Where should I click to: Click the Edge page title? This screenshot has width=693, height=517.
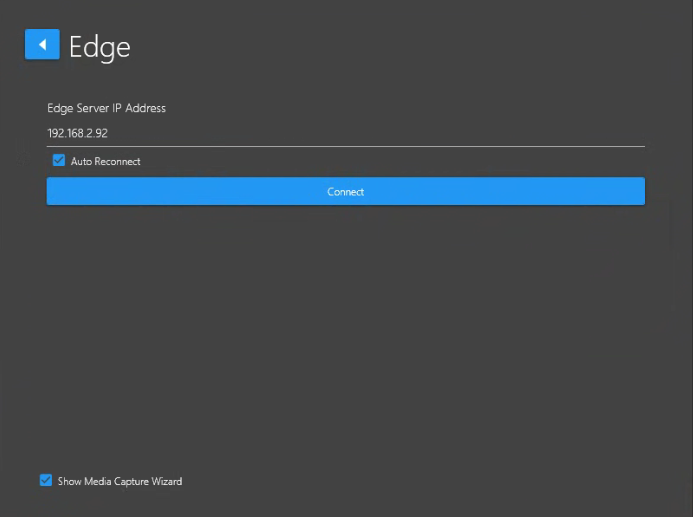99,47
